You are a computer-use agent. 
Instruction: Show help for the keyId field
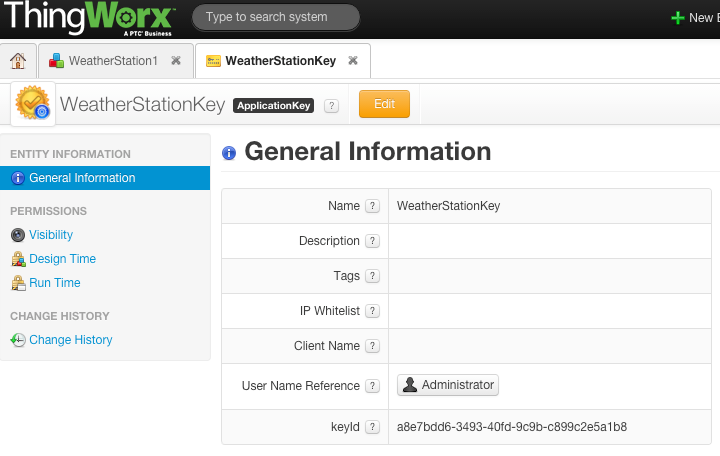point(372,427)
